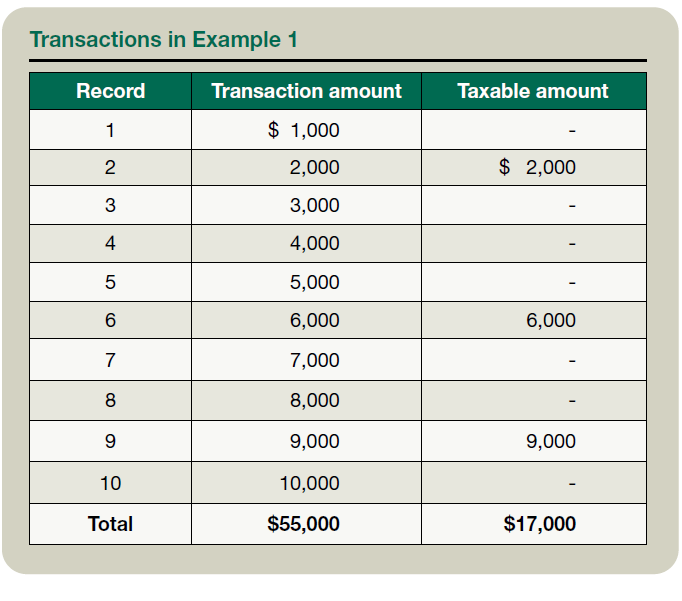The image size is (682, 601).
Task: Select the Total row label
Action: point(110,524)
